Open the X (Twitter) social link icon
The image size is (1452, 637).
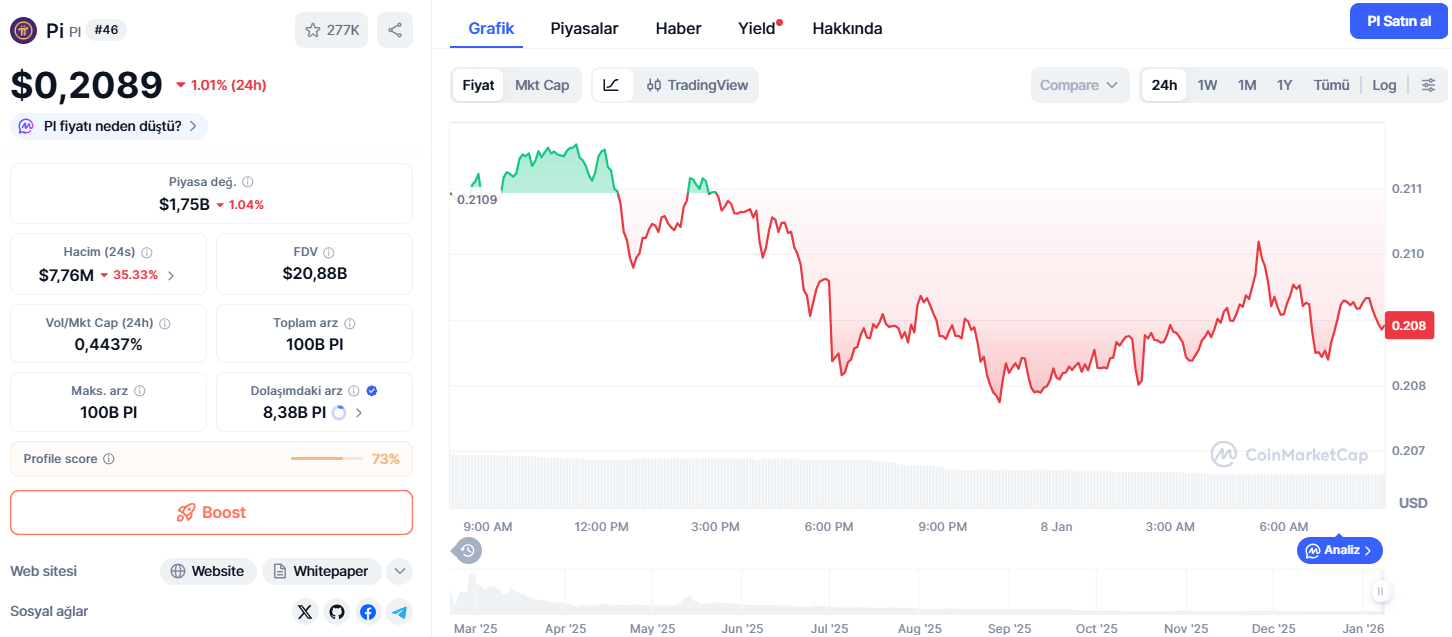(305, 611)
